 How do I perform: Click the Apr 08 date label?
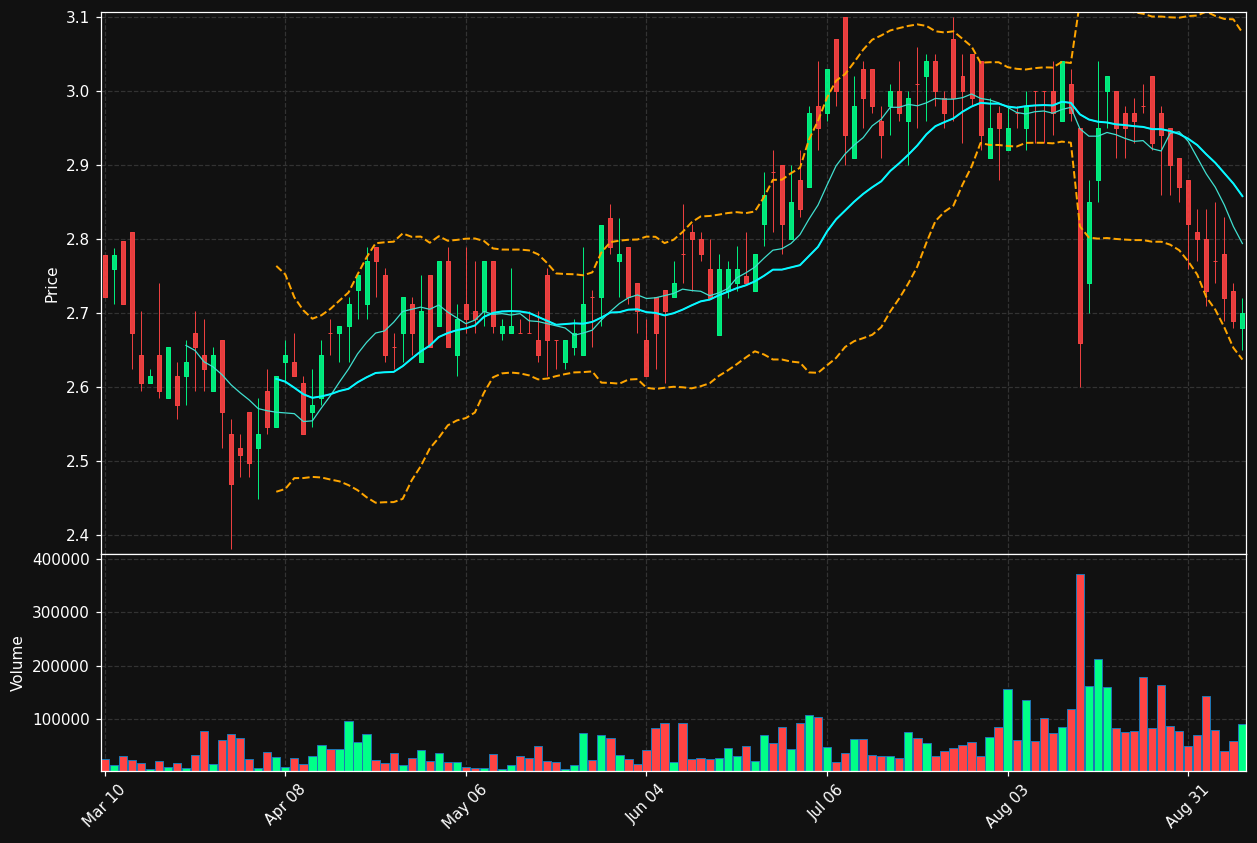[x=283, y=805]
